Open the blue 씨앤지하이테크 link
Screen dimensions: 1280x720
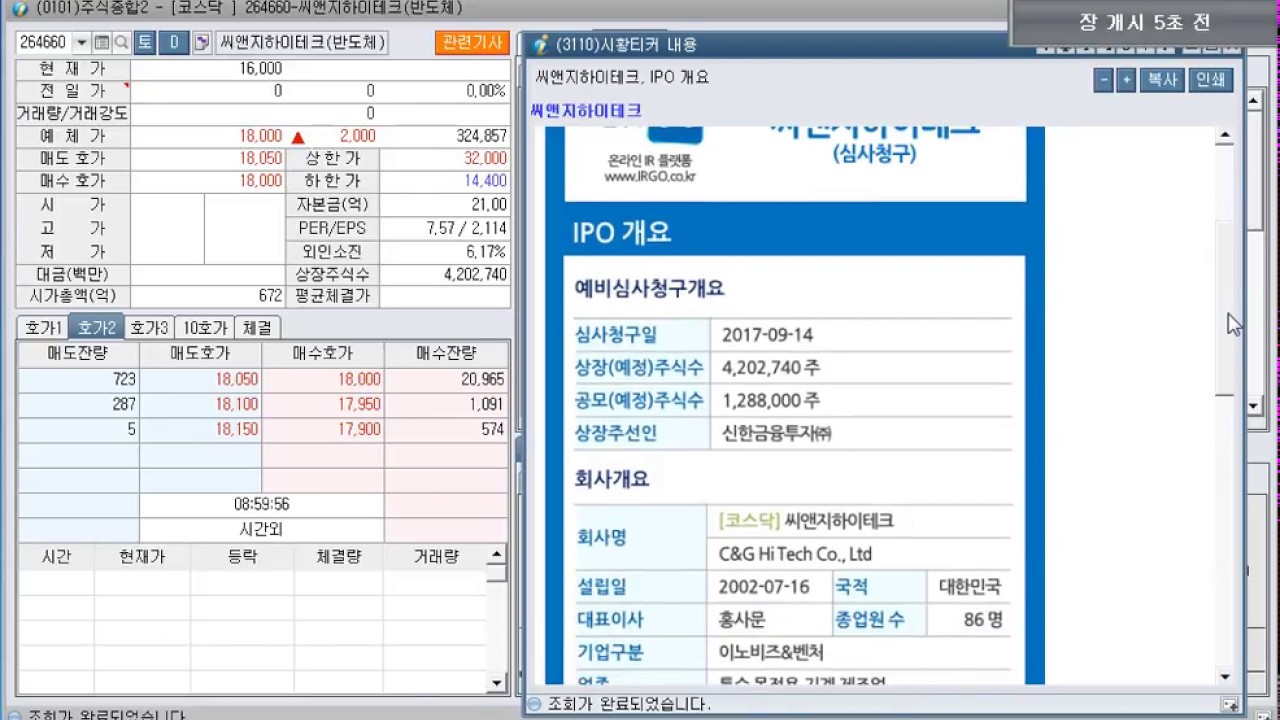[586, 111]
